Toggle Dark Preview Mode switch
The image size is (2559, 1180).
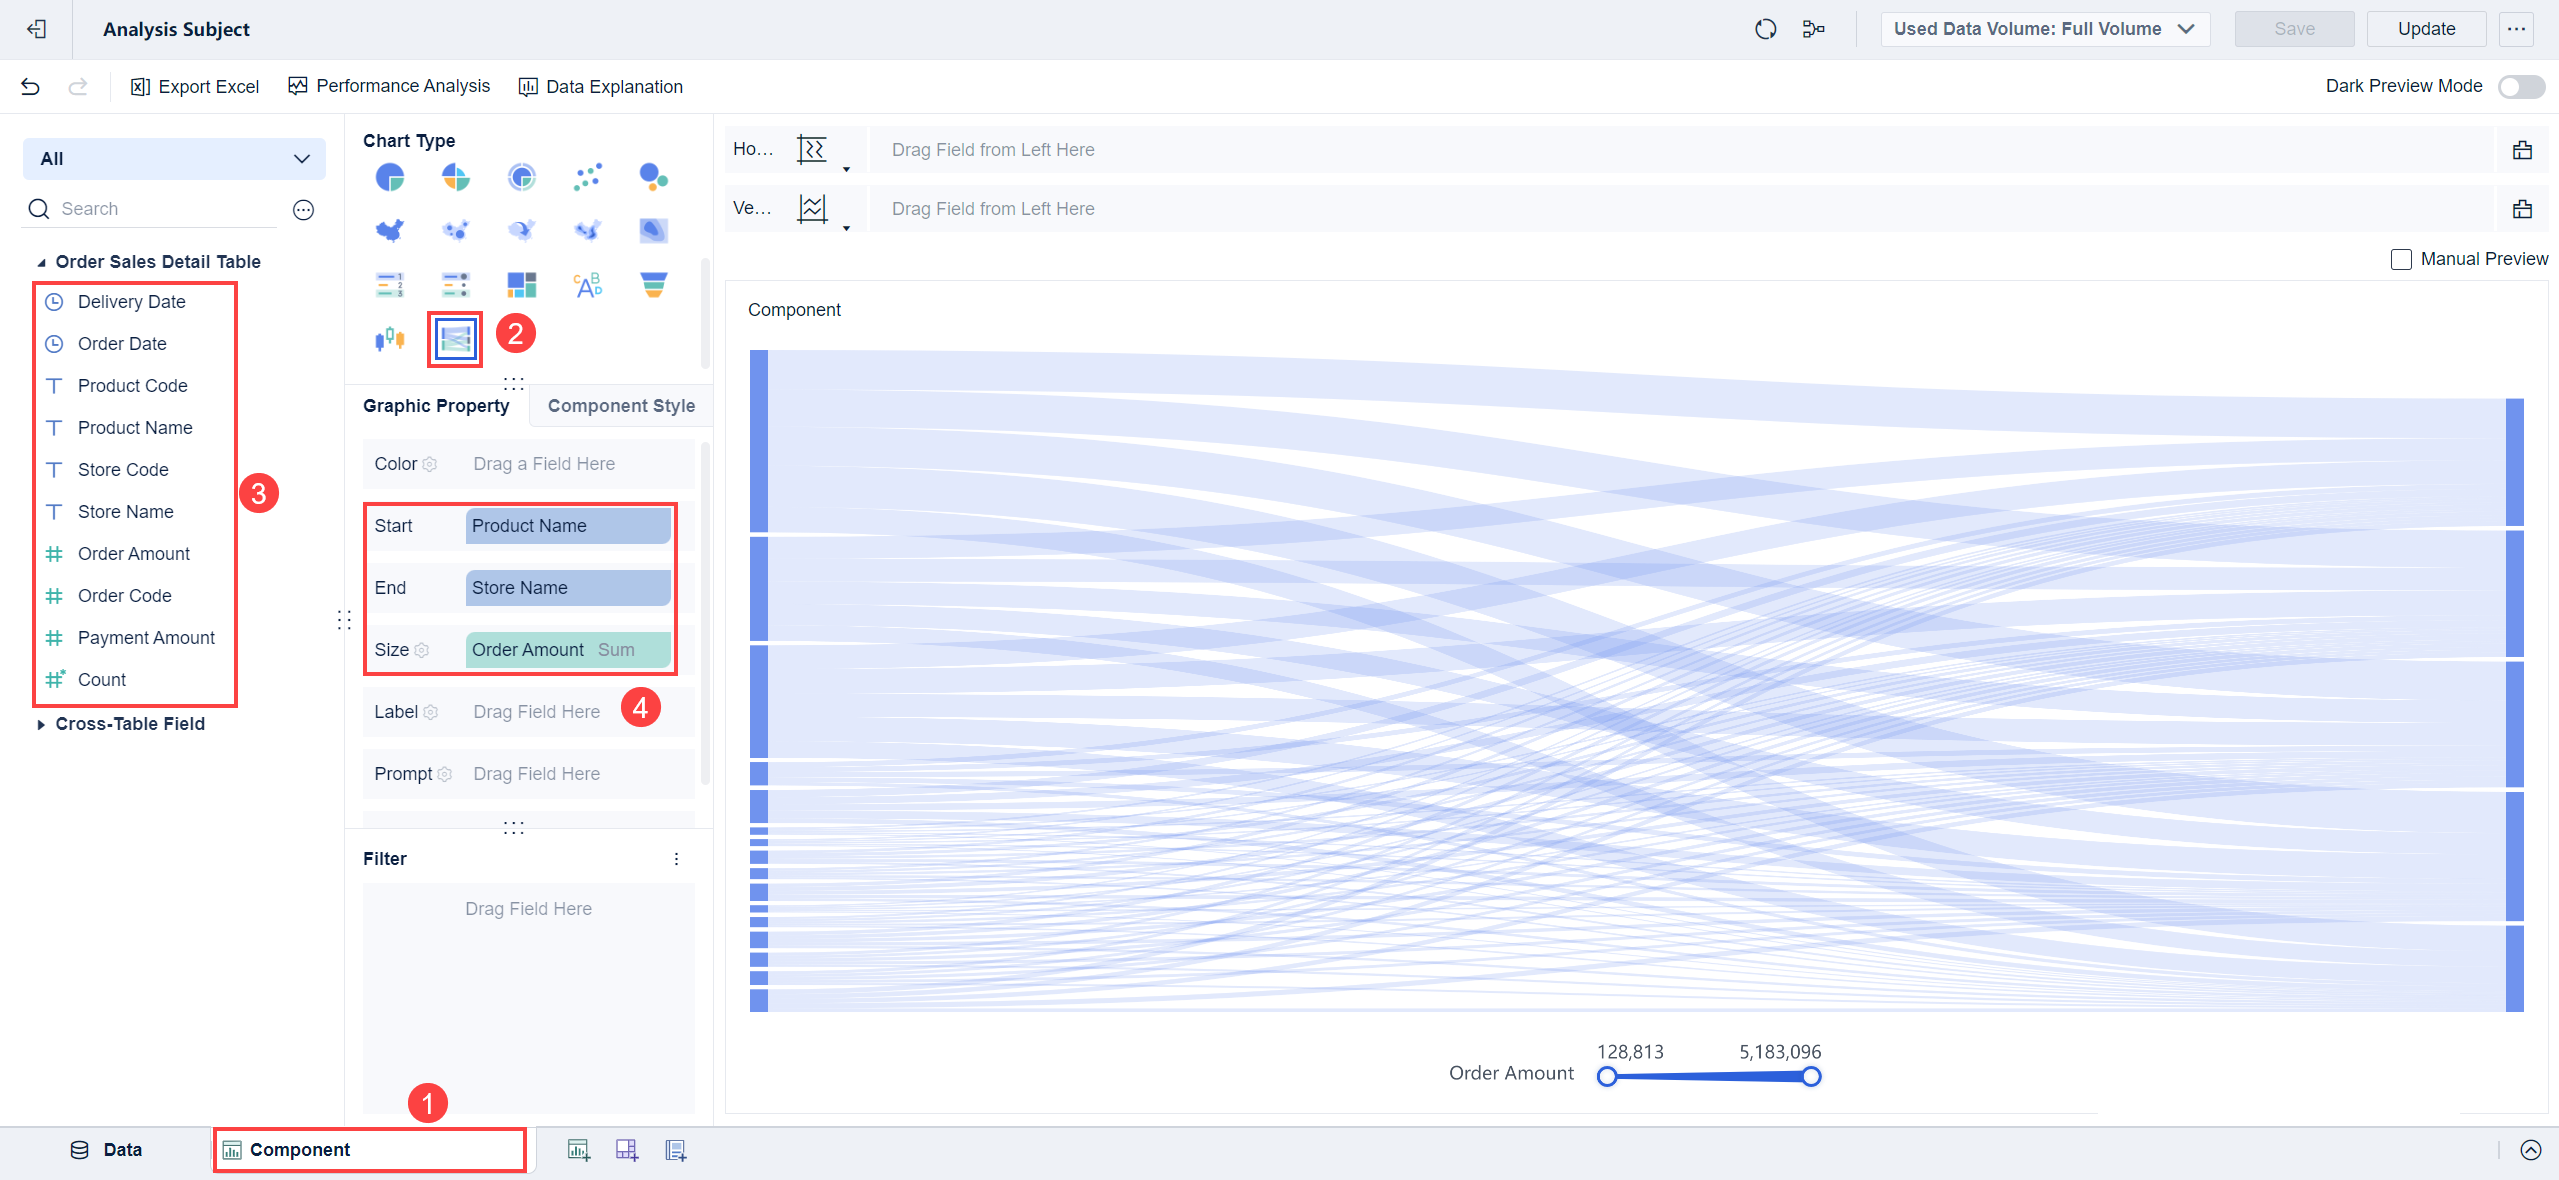coord(2521,87)
